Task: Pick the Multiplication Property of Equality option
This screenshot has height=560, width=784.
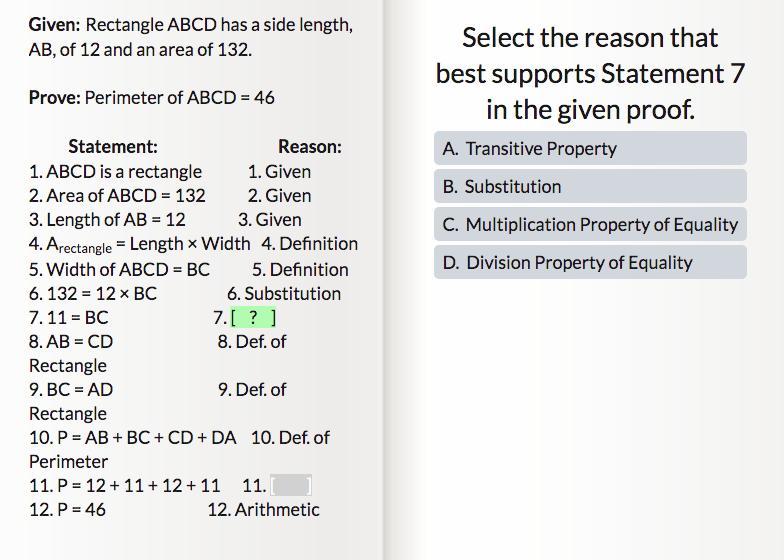Action: click(590, 225)
